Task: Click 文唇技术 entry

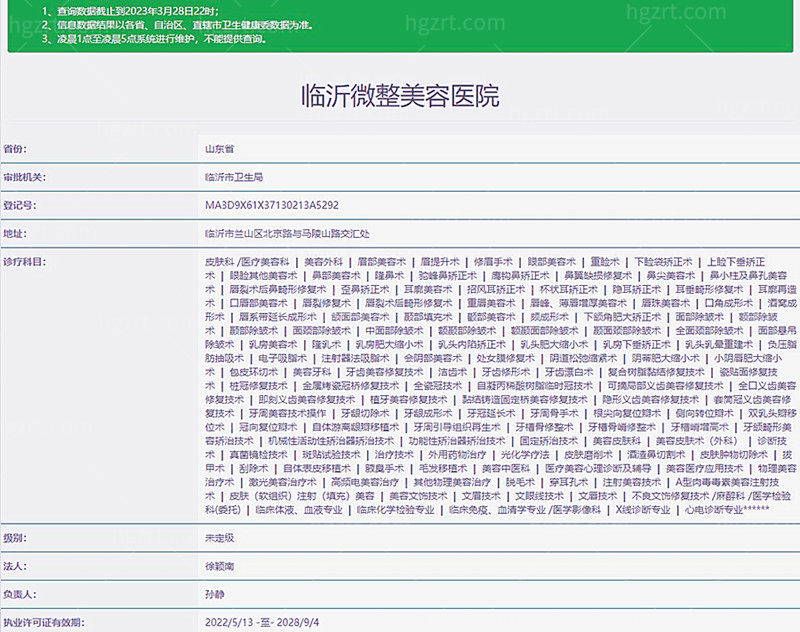Action: pyautogui.click(x=598, y=496)
